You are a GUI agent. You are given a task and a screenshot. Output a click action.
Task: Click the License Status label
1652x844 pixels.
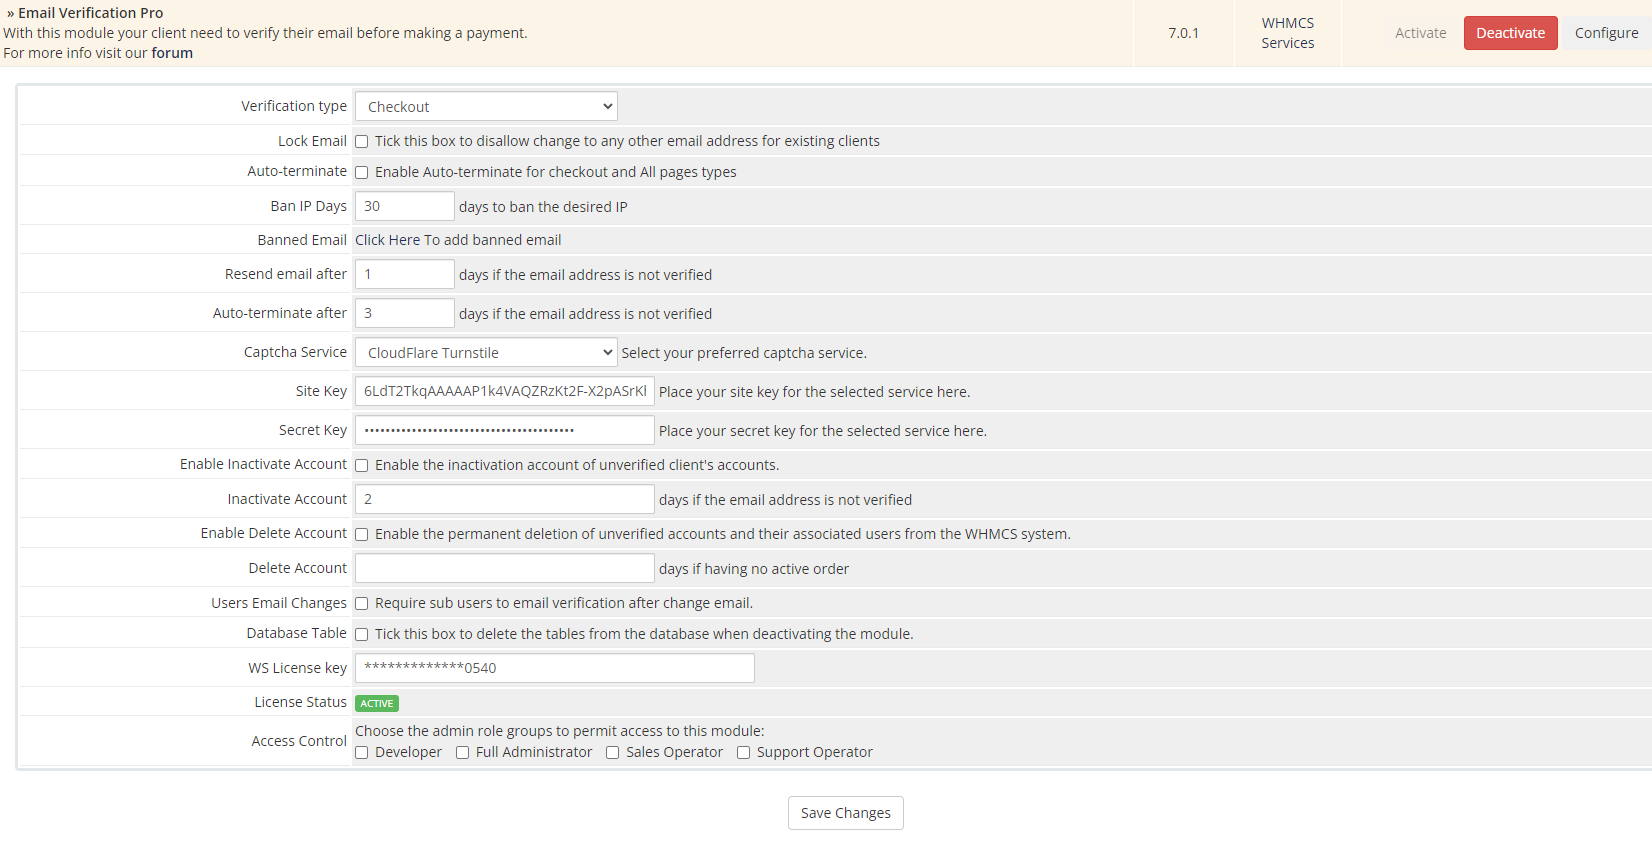(x=300, y=702)
